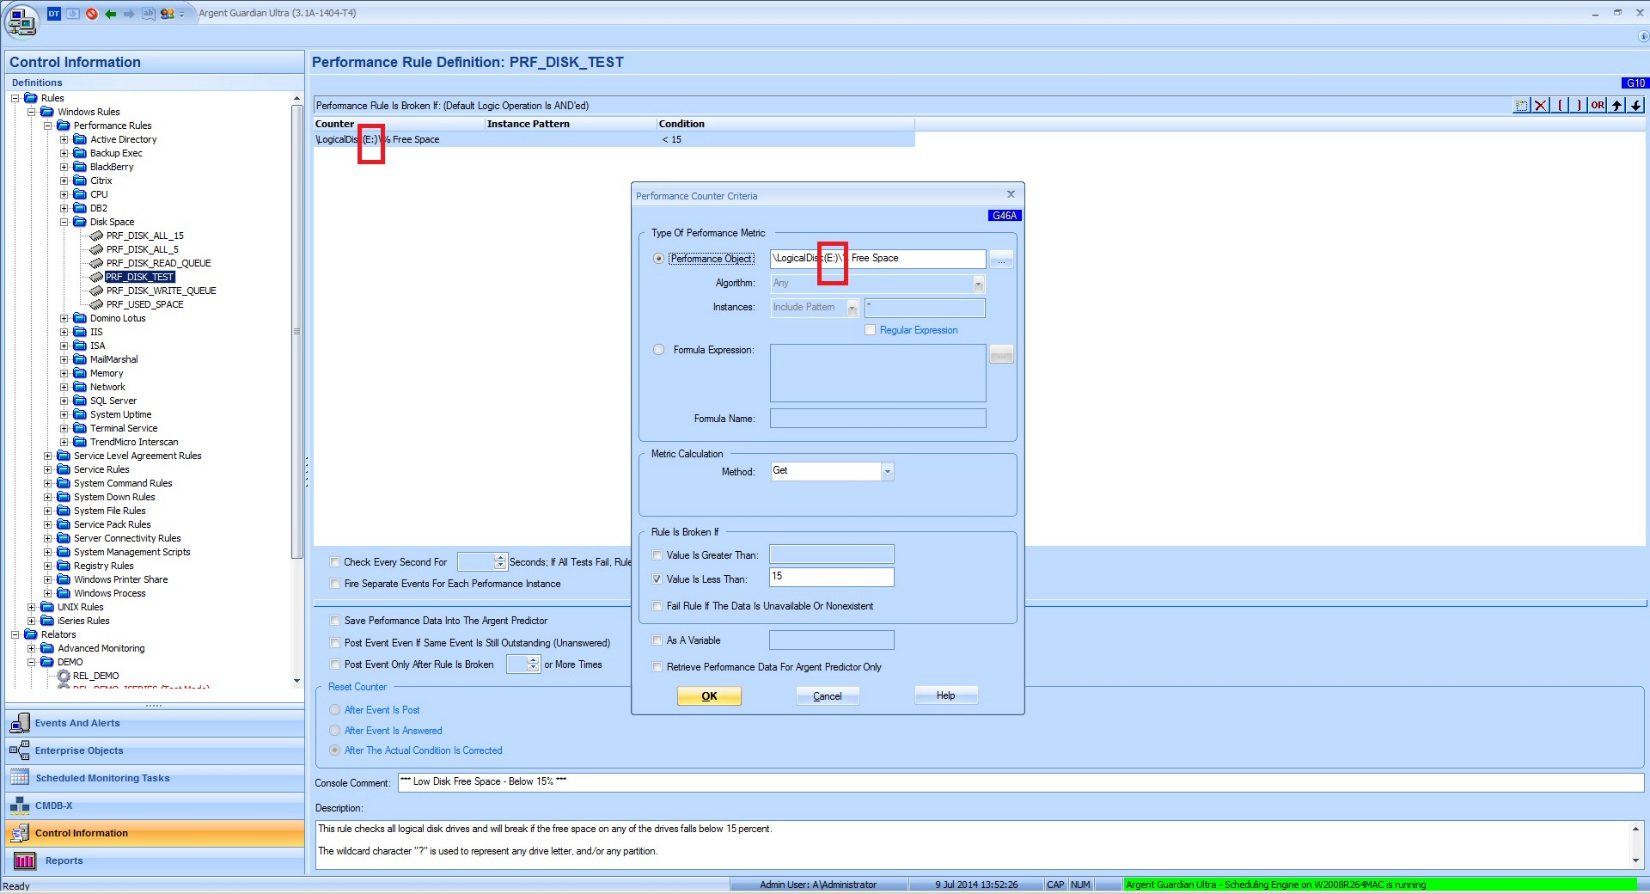This screenshot has height=894, width=1650.
Task: Click the red delete criteria X icon
Action: [x=1540, y=105]
